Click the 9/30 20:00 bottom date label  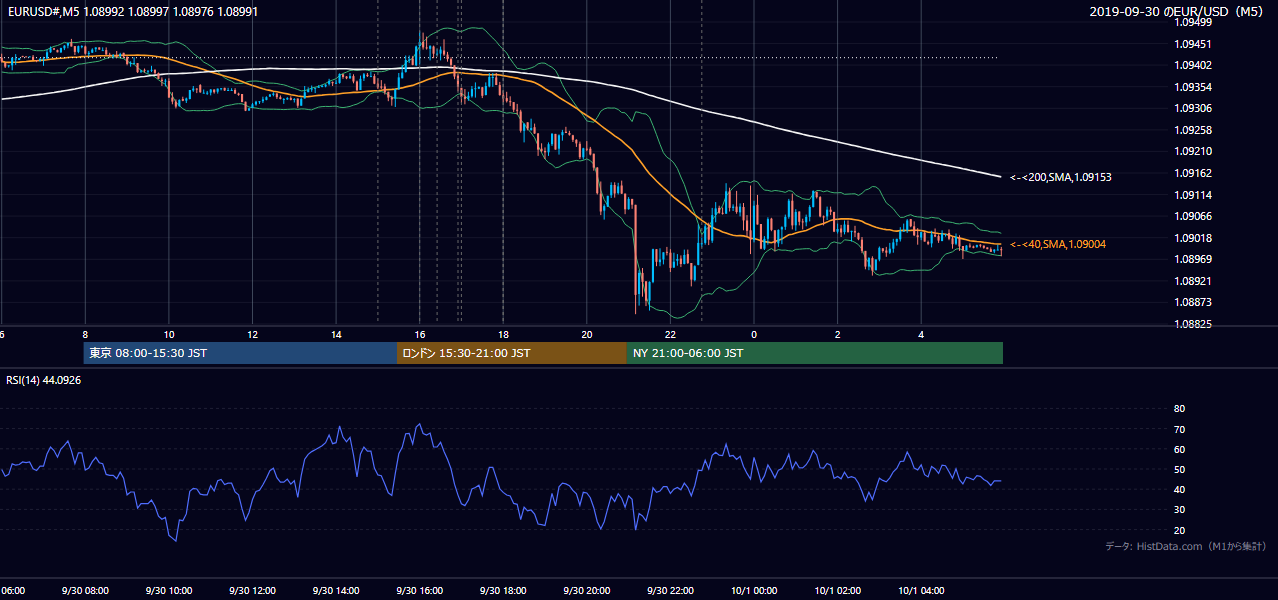pos(586,590)
